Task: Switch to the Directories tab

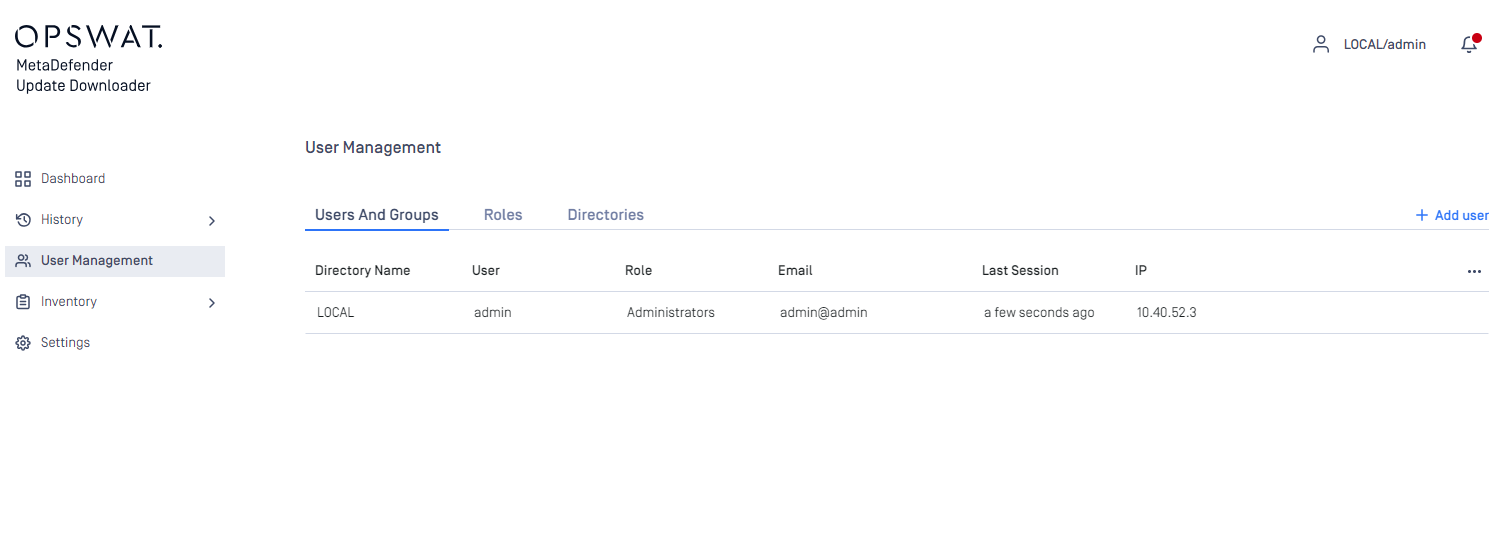Action: click(x=605, y=215)
